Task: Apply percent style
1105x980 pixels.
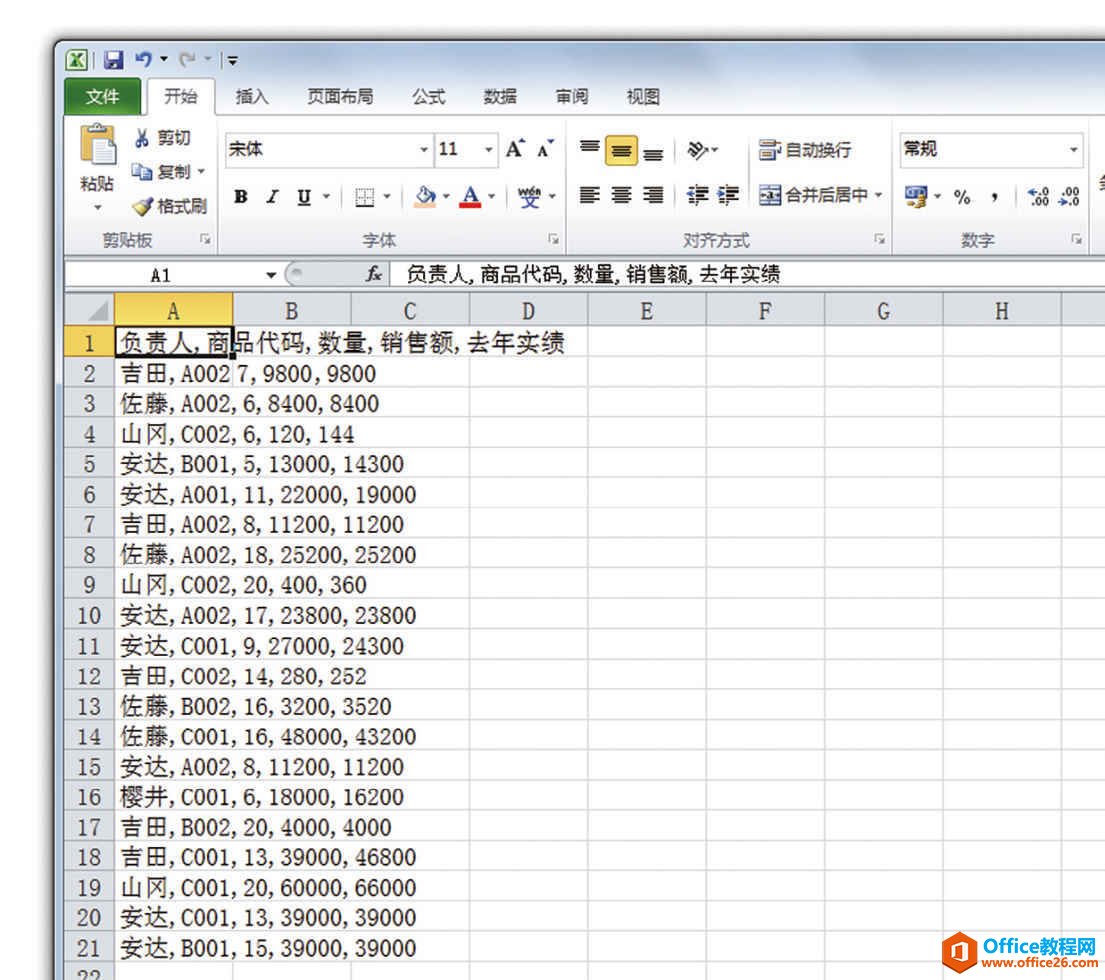Action: pyautogui.click(x=962, y=197)
